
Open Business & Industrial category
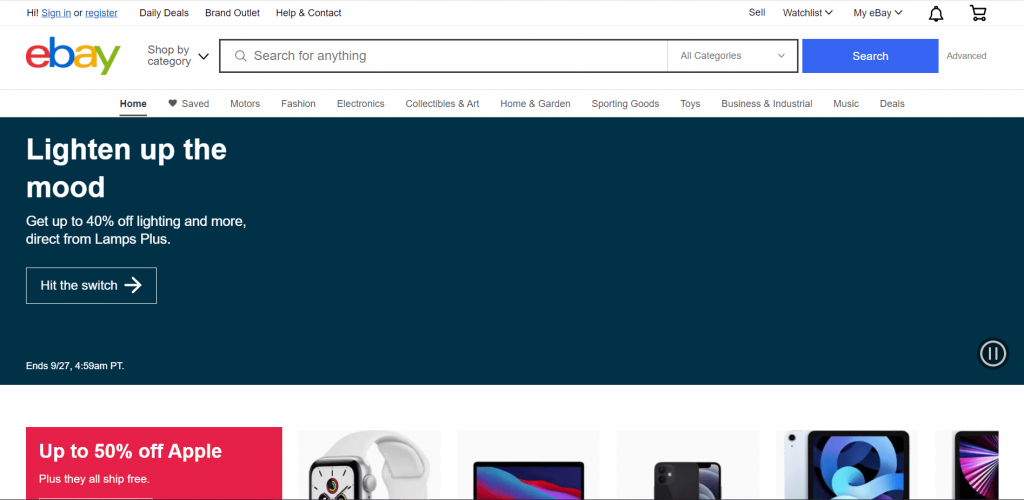click(767, 103)
